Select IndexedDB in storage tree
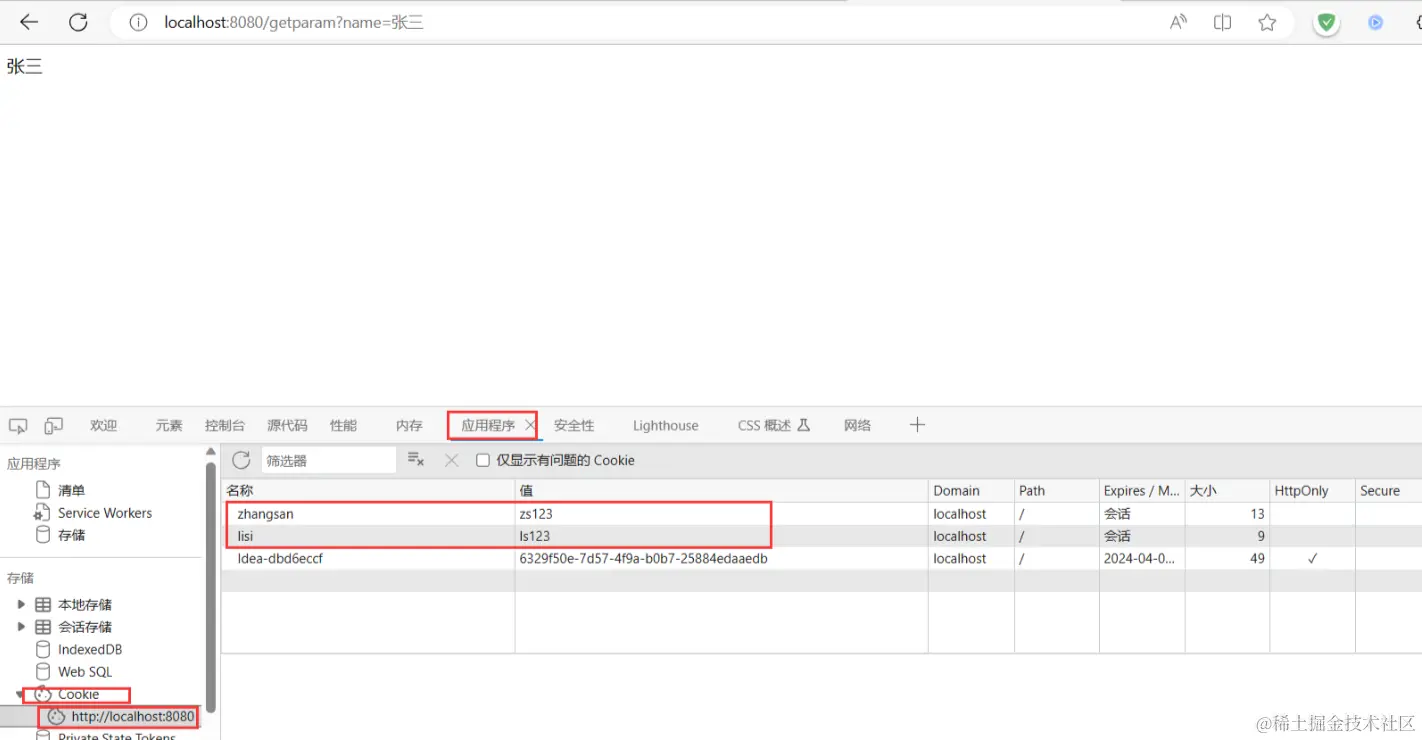Viewport: 1422px width, 740px height. (x=90, y=649)
